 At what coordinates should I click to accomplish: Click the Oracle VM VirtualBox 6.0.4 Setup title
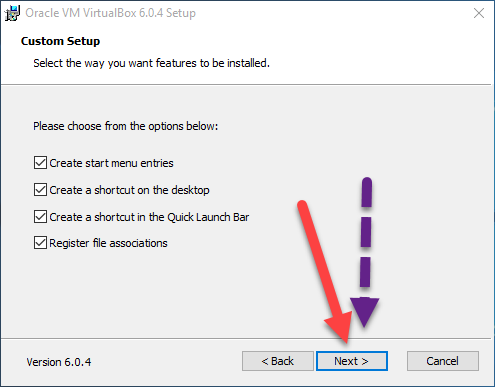click(x=110, y=13)
